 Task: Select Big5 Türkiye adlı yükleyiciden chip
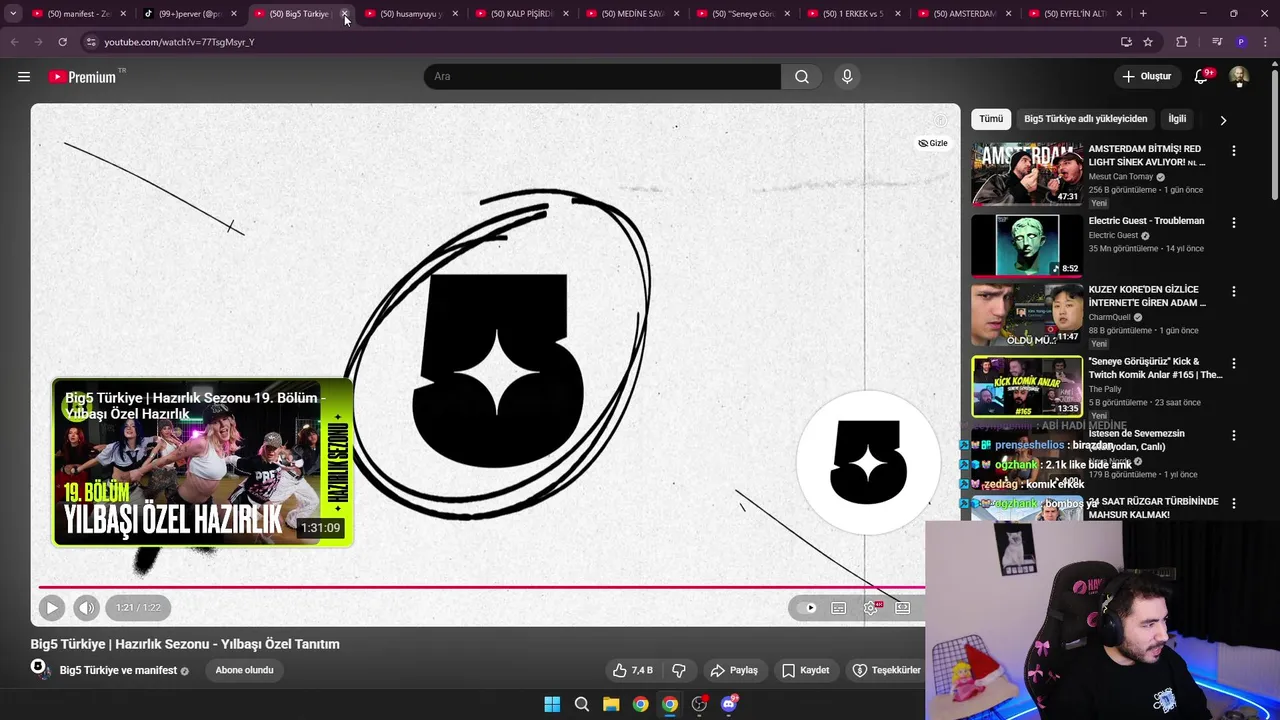click(1085, 119)
